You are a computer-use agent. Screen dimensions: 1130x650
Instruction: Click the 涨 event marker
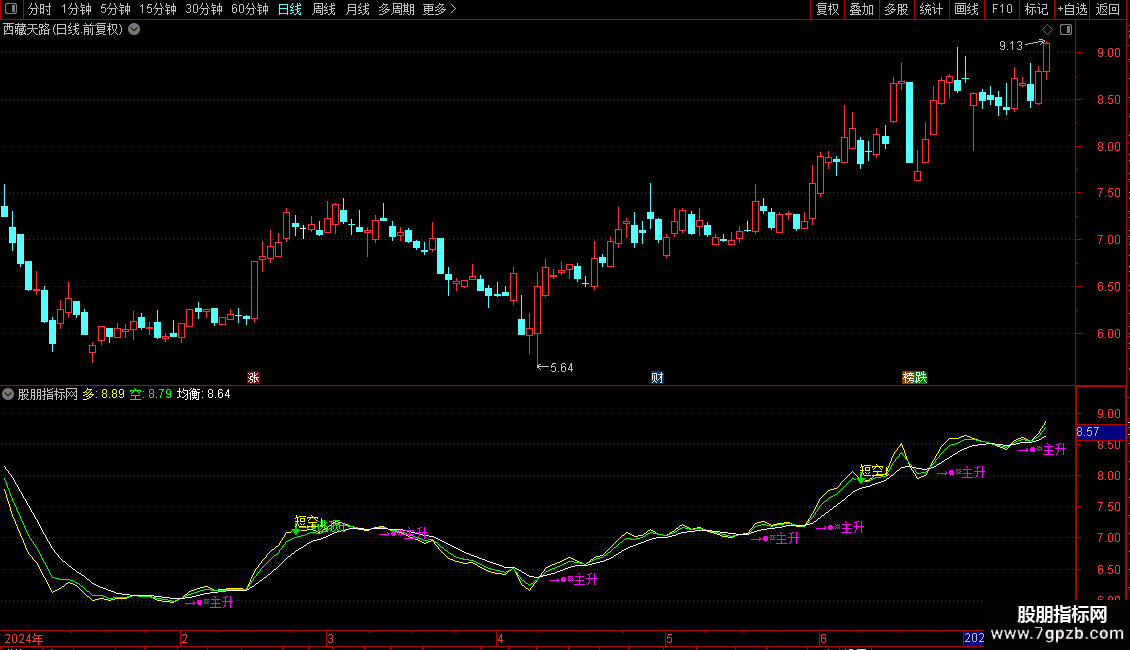coord(253,378)
